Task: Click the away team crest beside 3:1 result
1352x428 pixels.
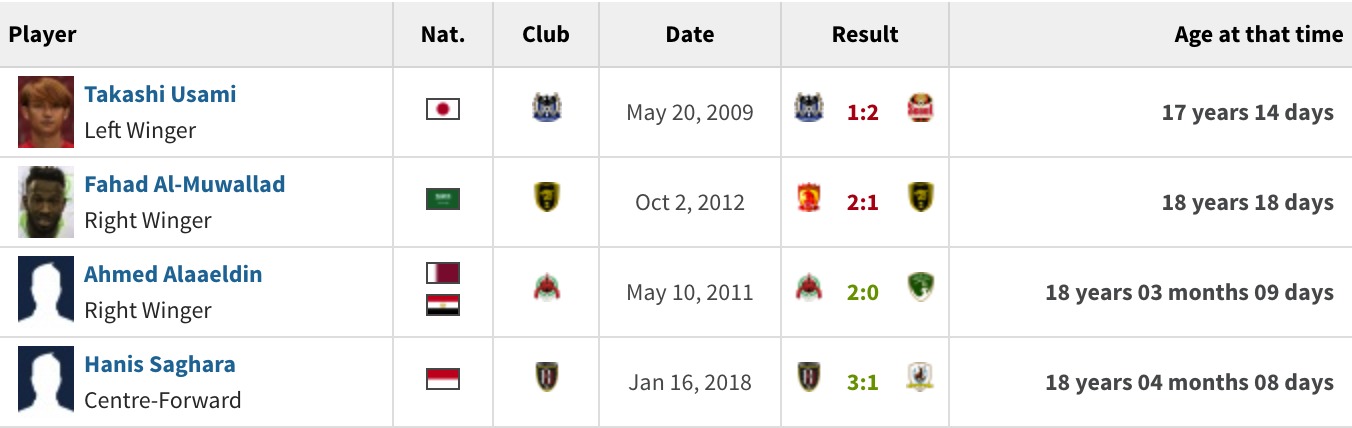Action: pyautogui.click(x=920, y=378)
